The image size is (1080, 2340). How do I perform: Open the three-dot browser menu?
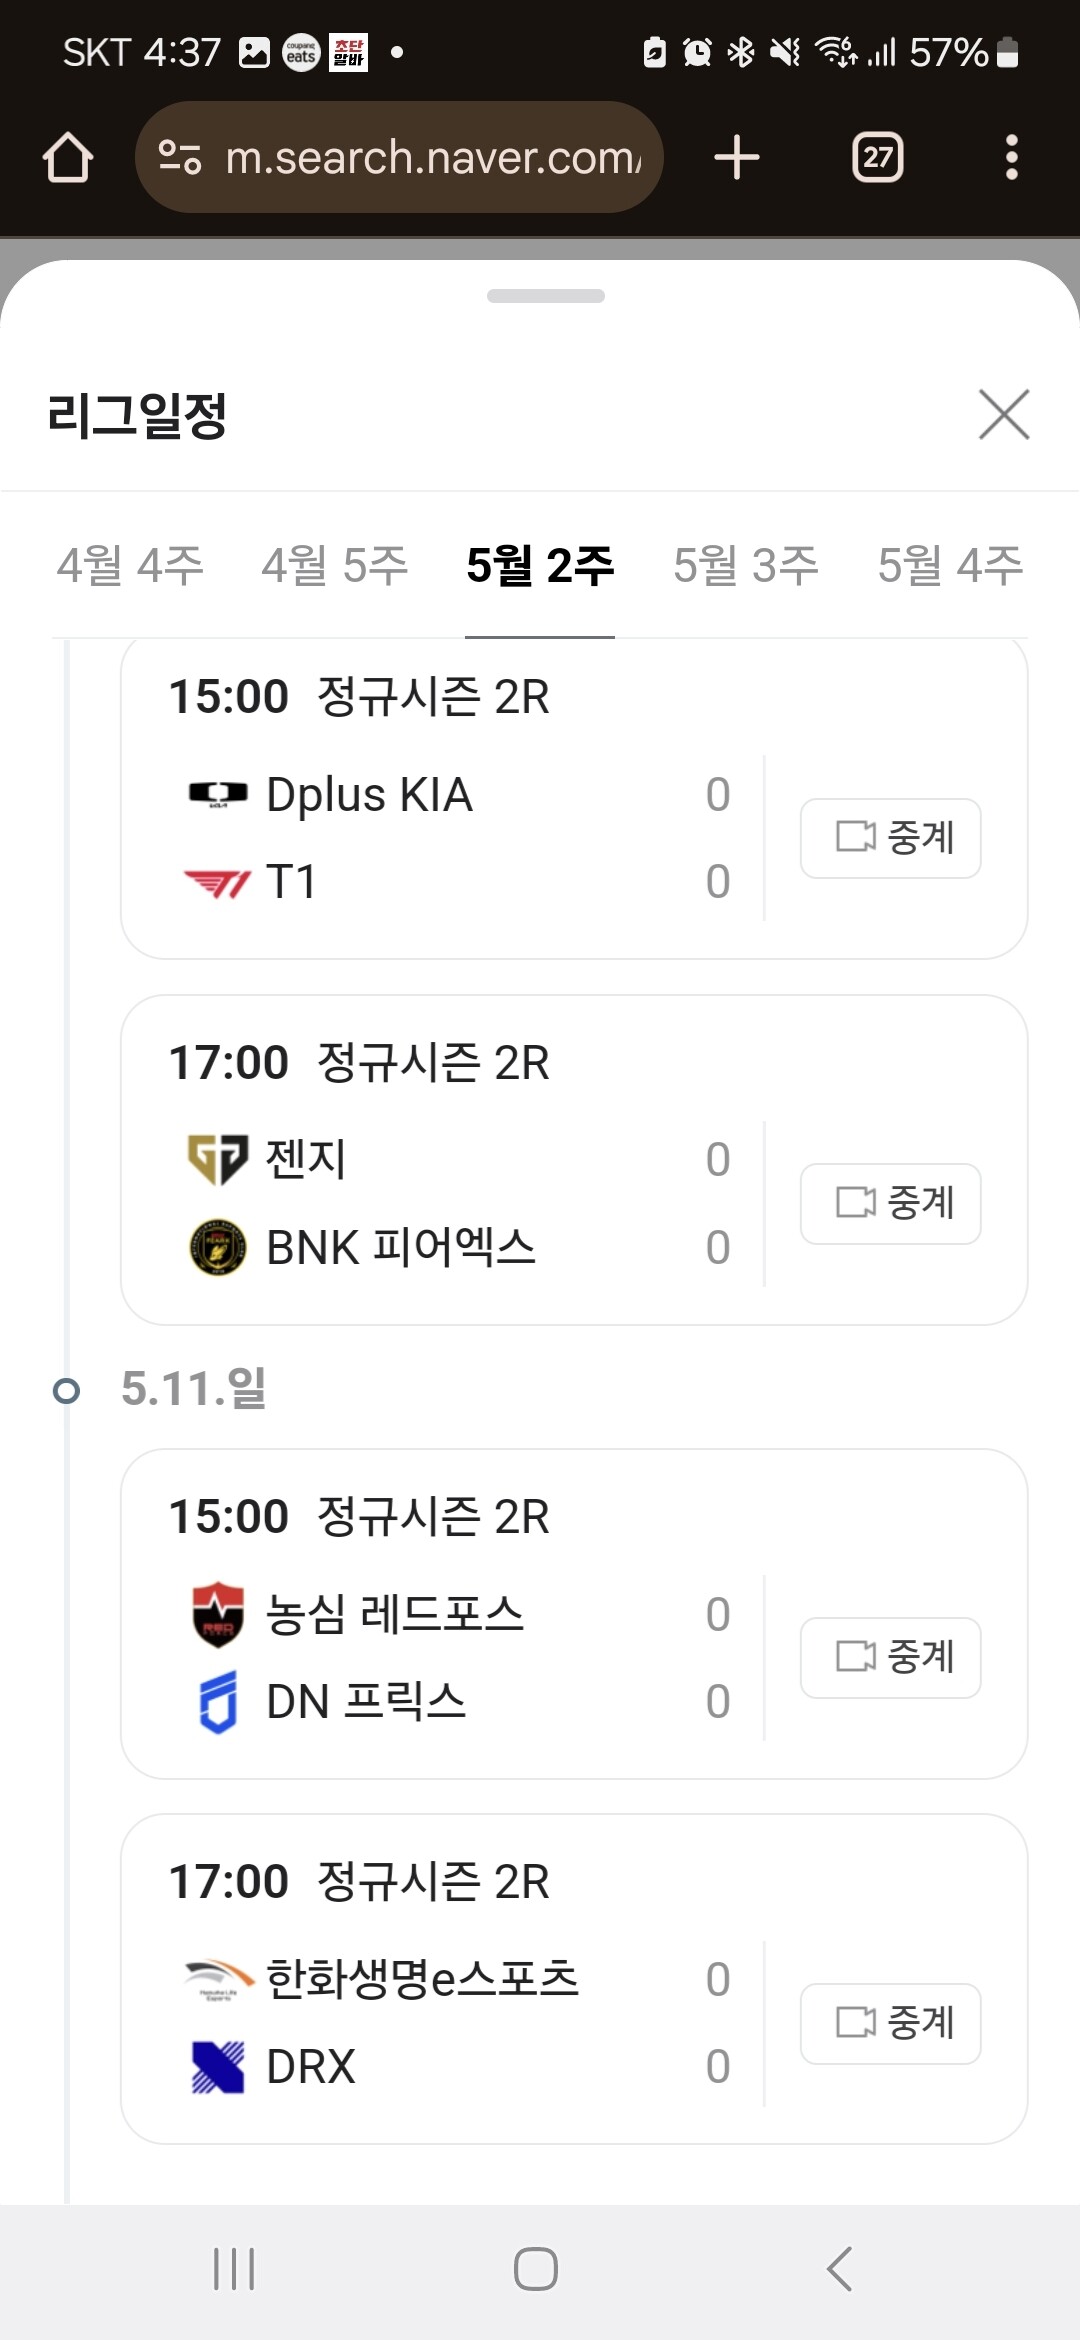[x=1011, y=158]
